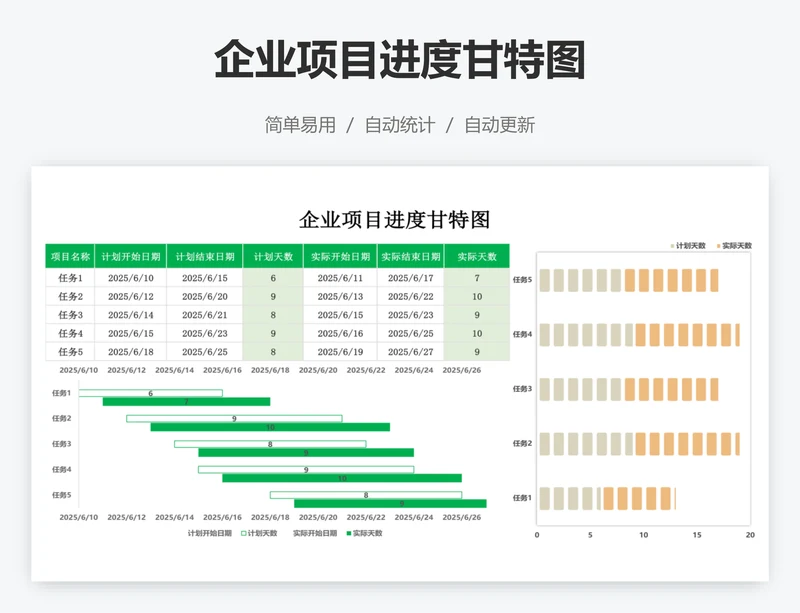Screen dimensions: 800x613
Task: Click the solid green 任务1 actual bar in the Gantt chart
Action: pyautogui.click(x=186, y=402)
